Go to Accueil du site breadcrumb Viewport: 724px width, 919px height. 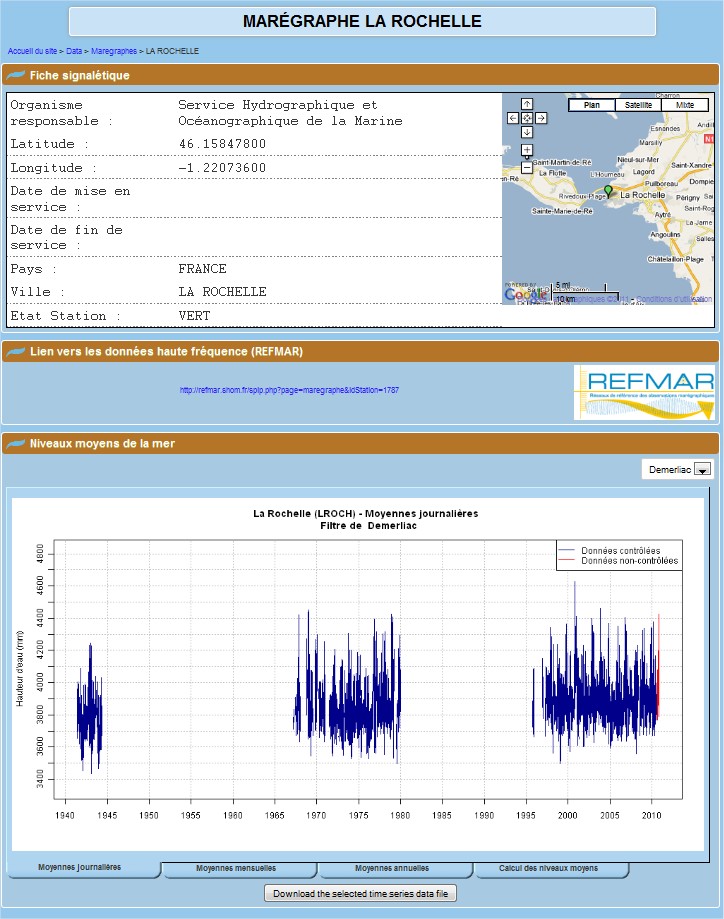[32, 50]
